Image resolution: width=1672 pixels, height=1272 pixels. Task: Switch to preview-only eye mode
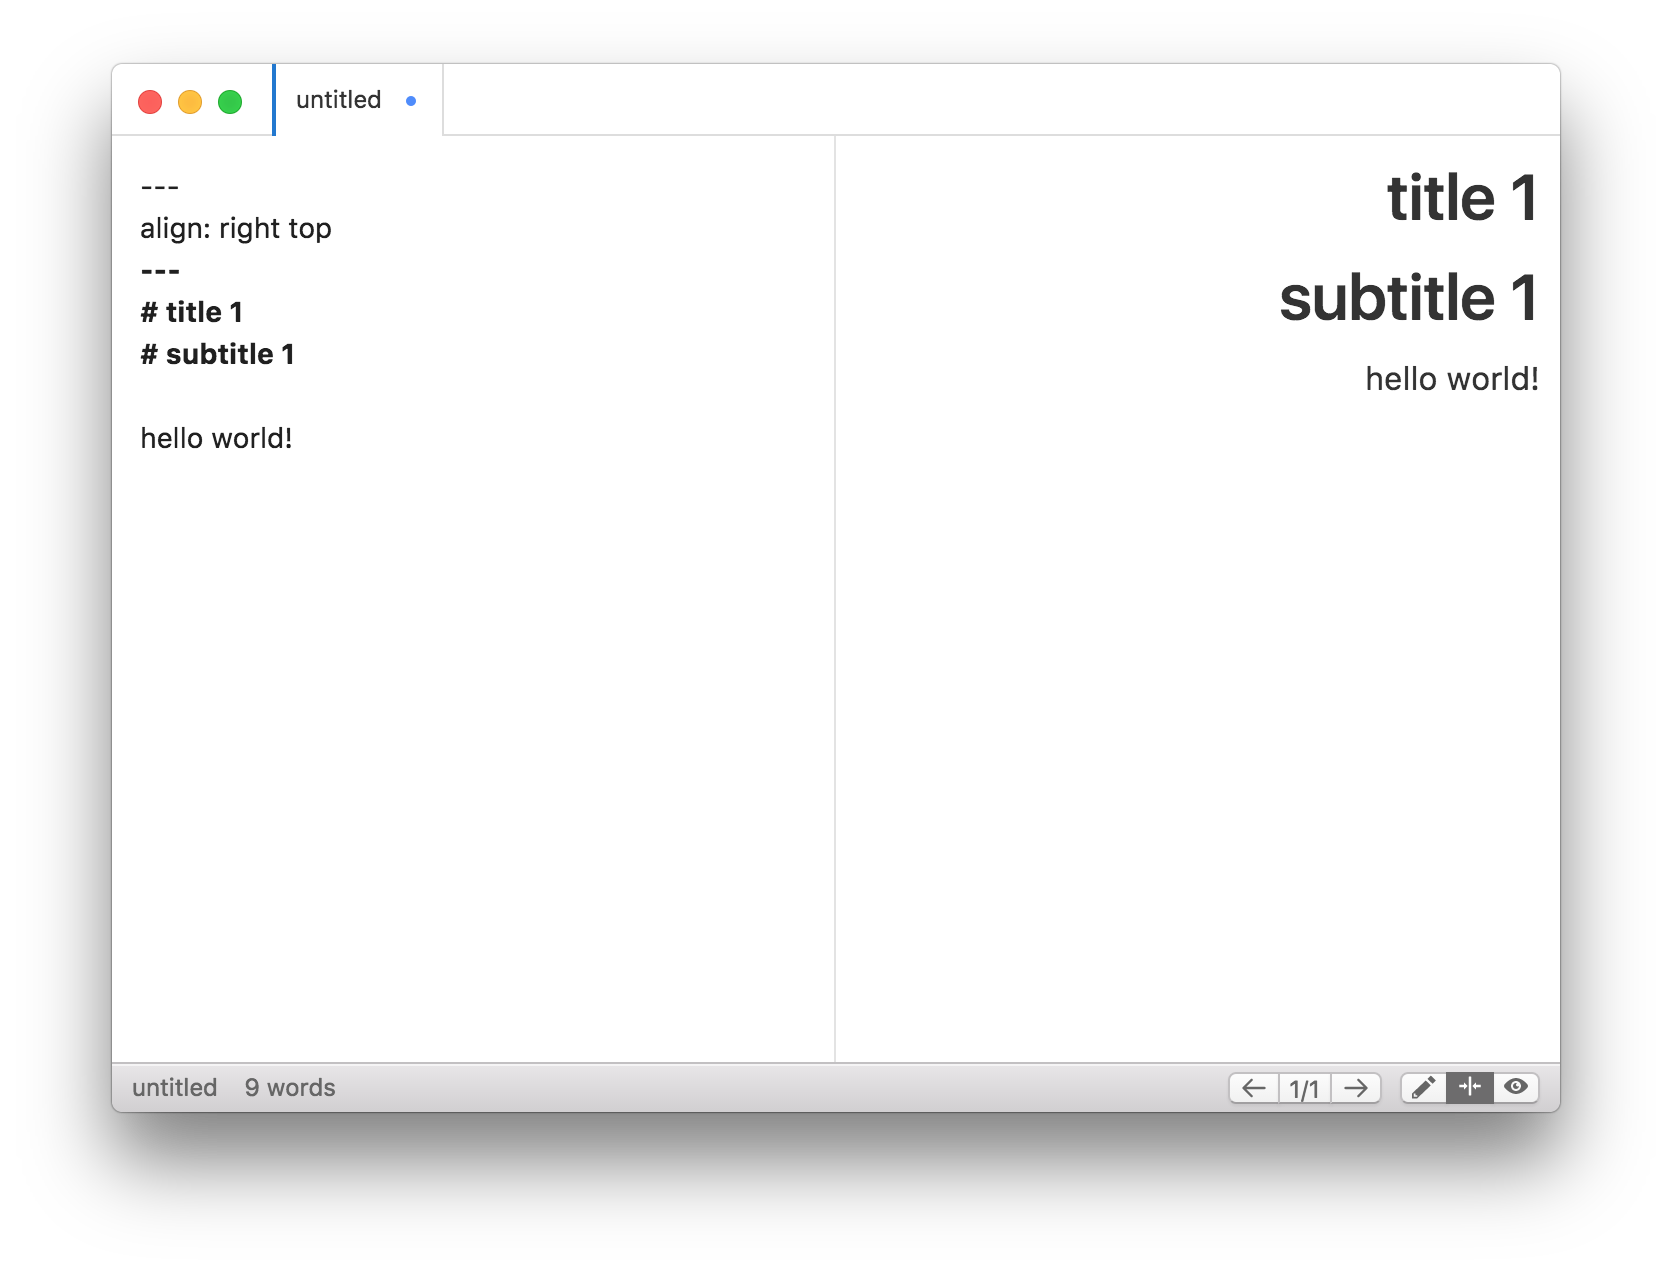point(1516,1088)
